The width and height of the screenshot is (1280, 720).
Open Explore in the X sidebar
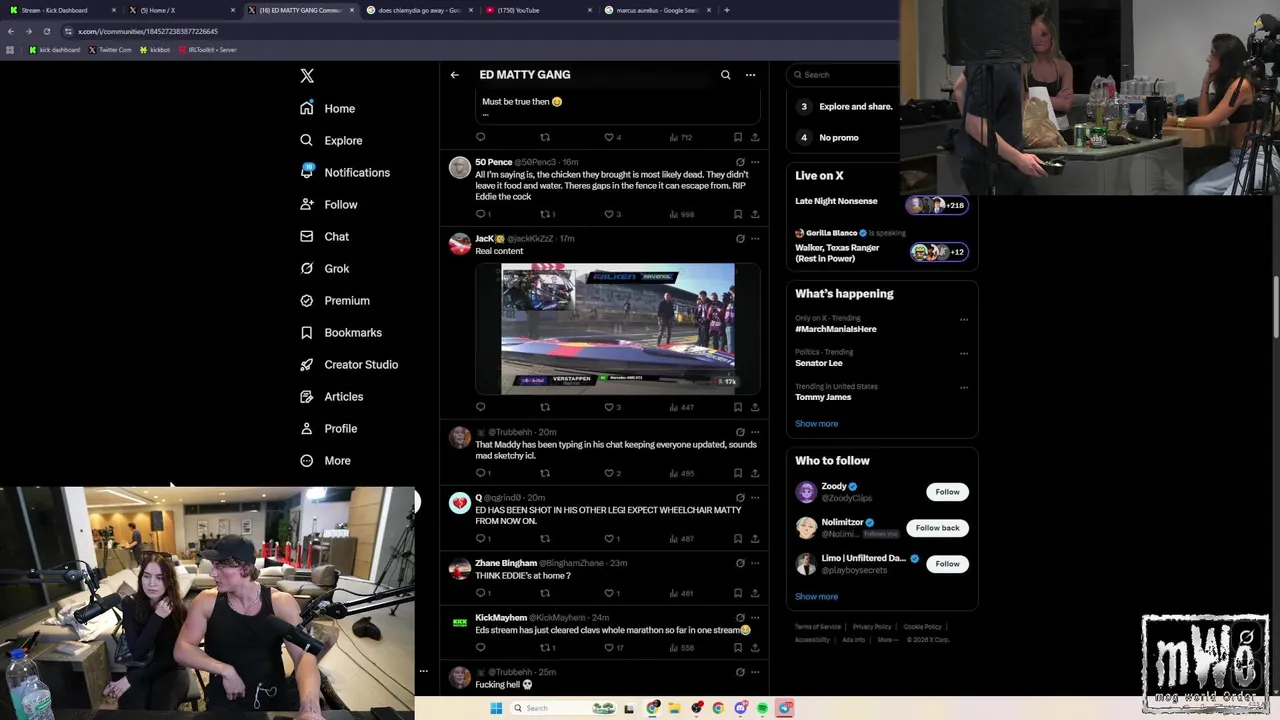point(331,140)
